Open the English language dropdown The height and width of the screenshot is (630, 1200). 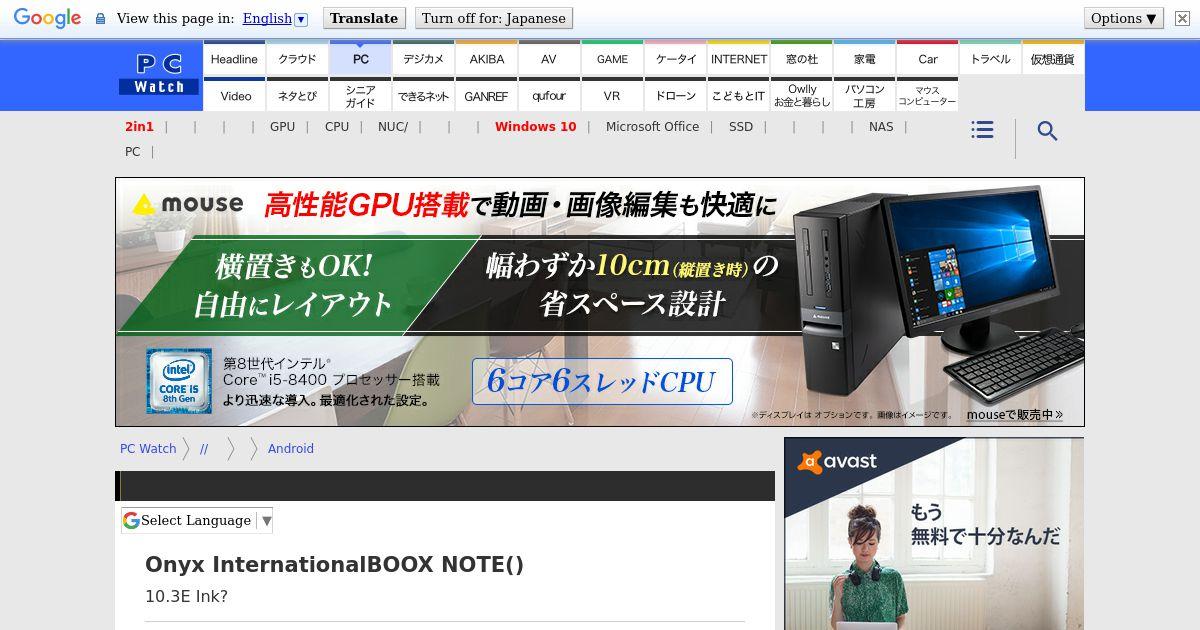[274, 18]
